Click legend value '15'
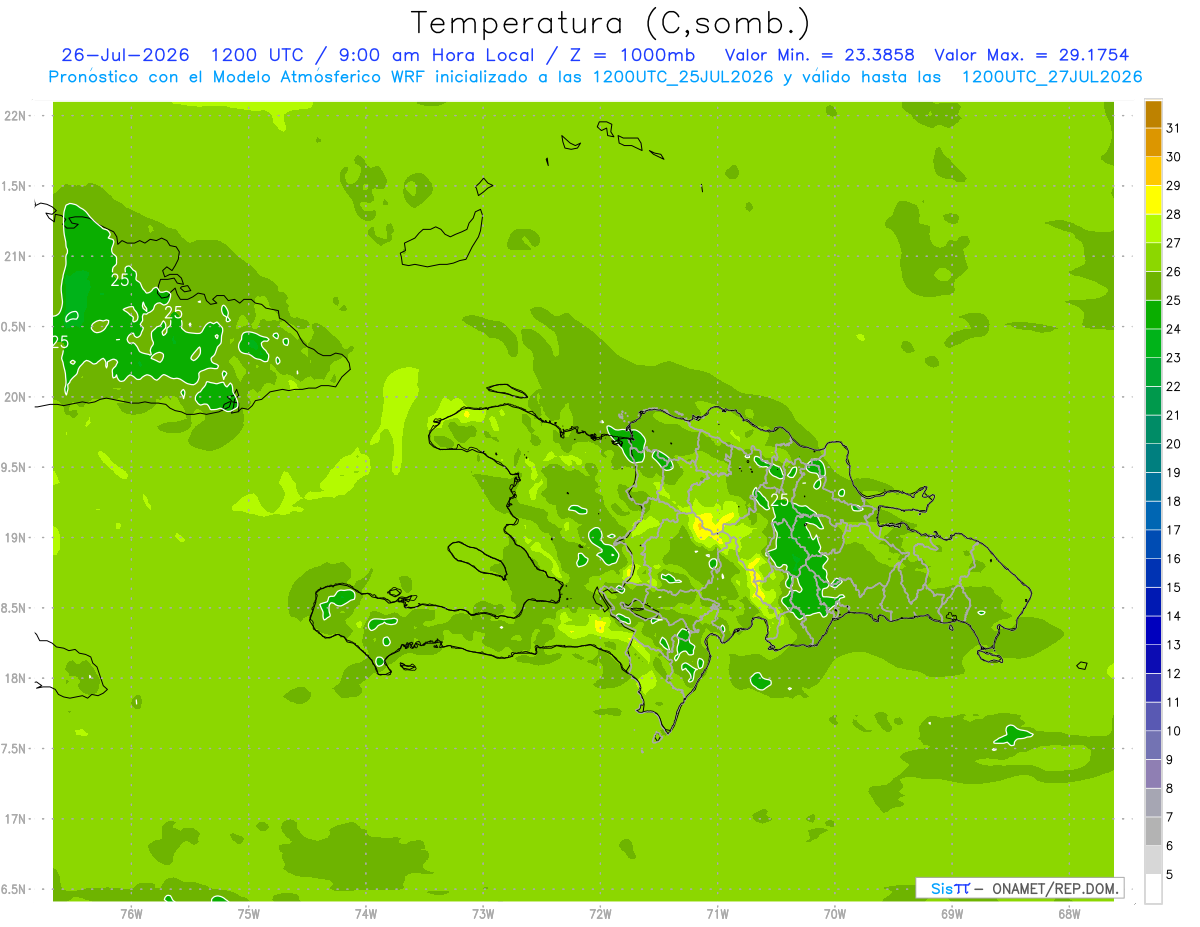Image resolution: width=1200 pixels, height=927 pixels. click(x=1174, y=587)
